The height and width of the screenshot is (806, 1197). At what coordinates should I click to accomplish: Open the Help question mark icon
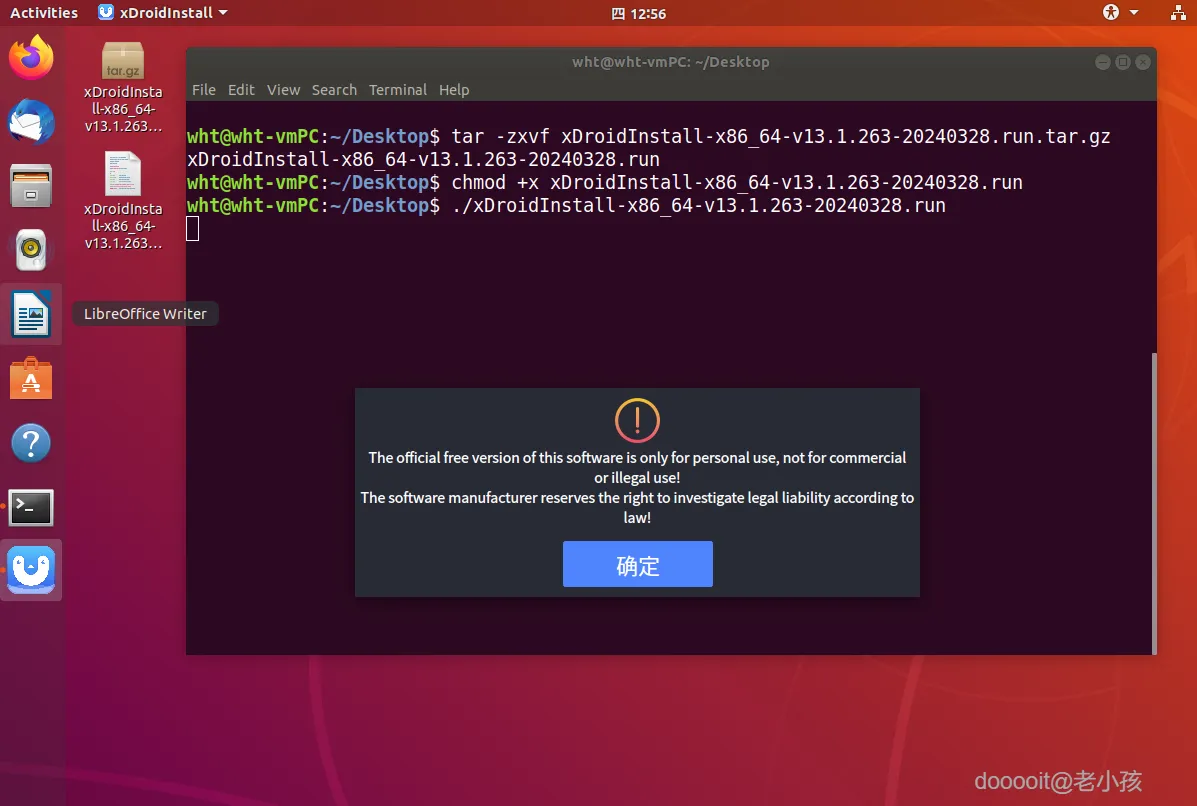(x=31, y=443)
